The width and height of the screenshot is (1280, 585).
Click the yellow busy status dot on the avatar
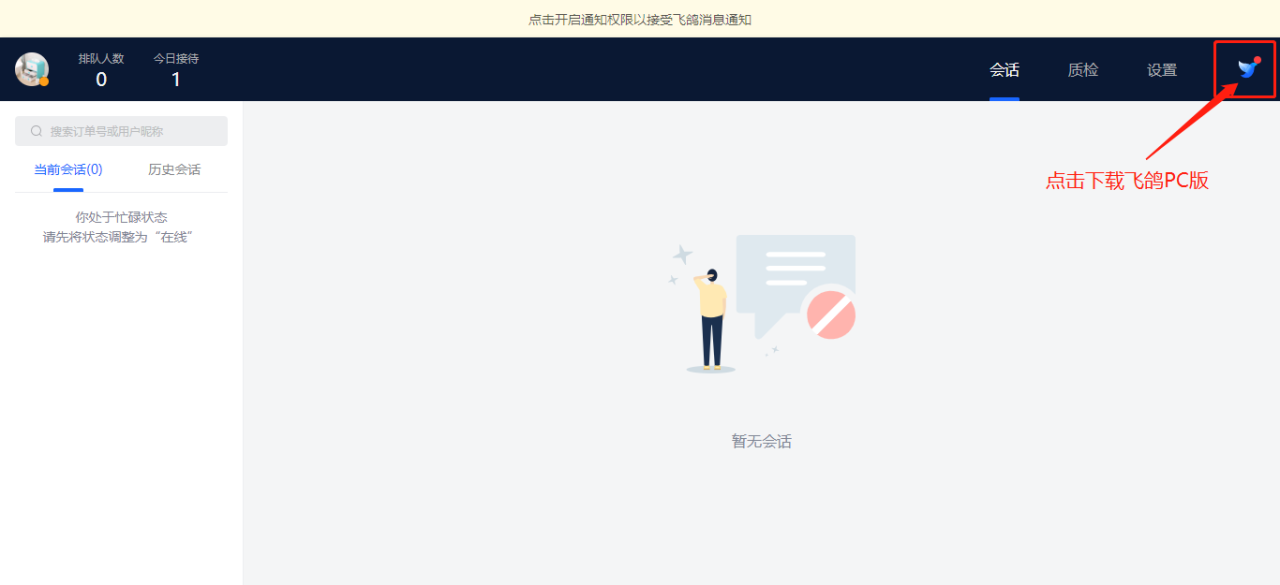pos(44,81)
